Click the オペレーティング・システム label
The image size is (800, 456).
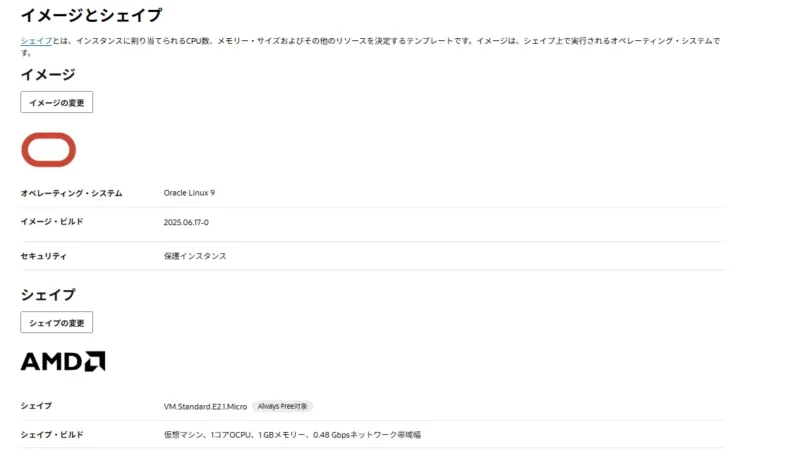(71, 193)
